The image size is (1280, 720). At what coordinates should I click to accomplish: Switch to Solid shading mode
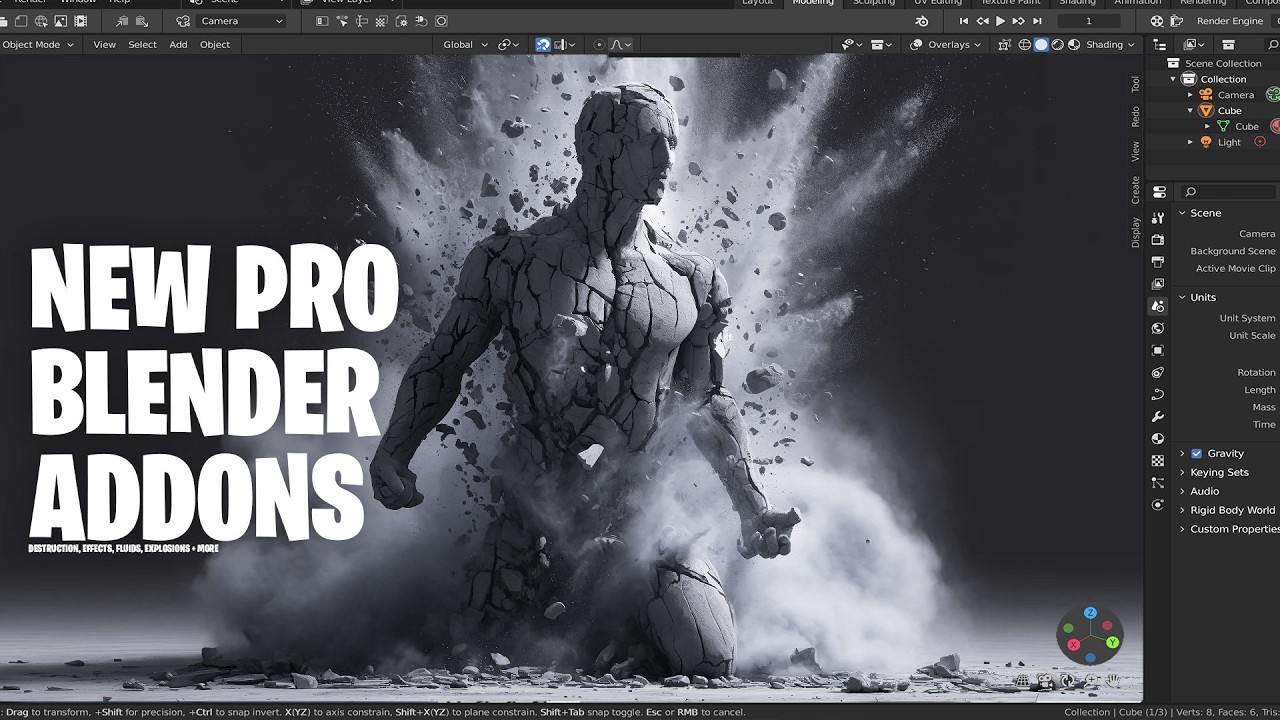point(1041,44)
